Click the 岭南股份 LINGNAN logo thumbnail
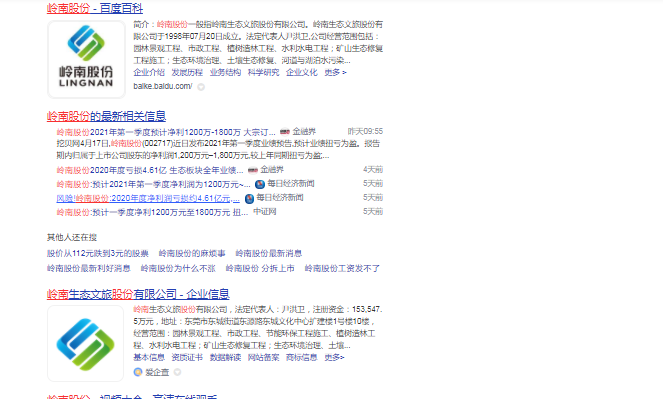The height and width of the screenshot is (399, 663). click(86, 60)
